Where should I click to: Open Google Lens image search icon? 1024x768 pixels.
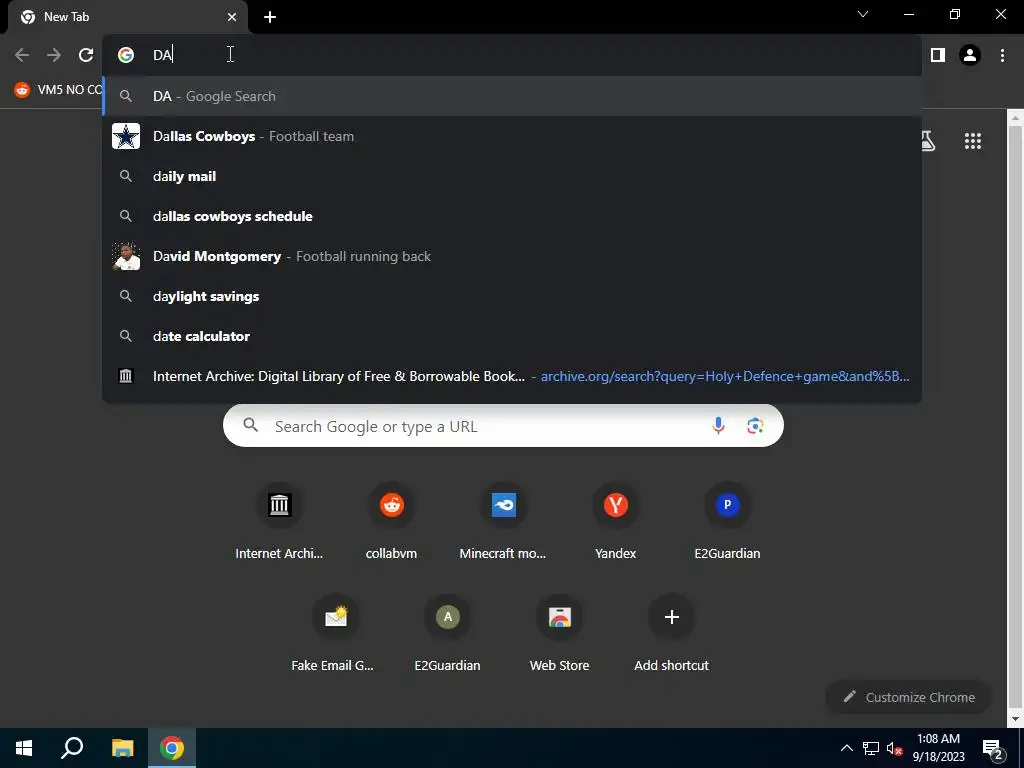(755, 426)
